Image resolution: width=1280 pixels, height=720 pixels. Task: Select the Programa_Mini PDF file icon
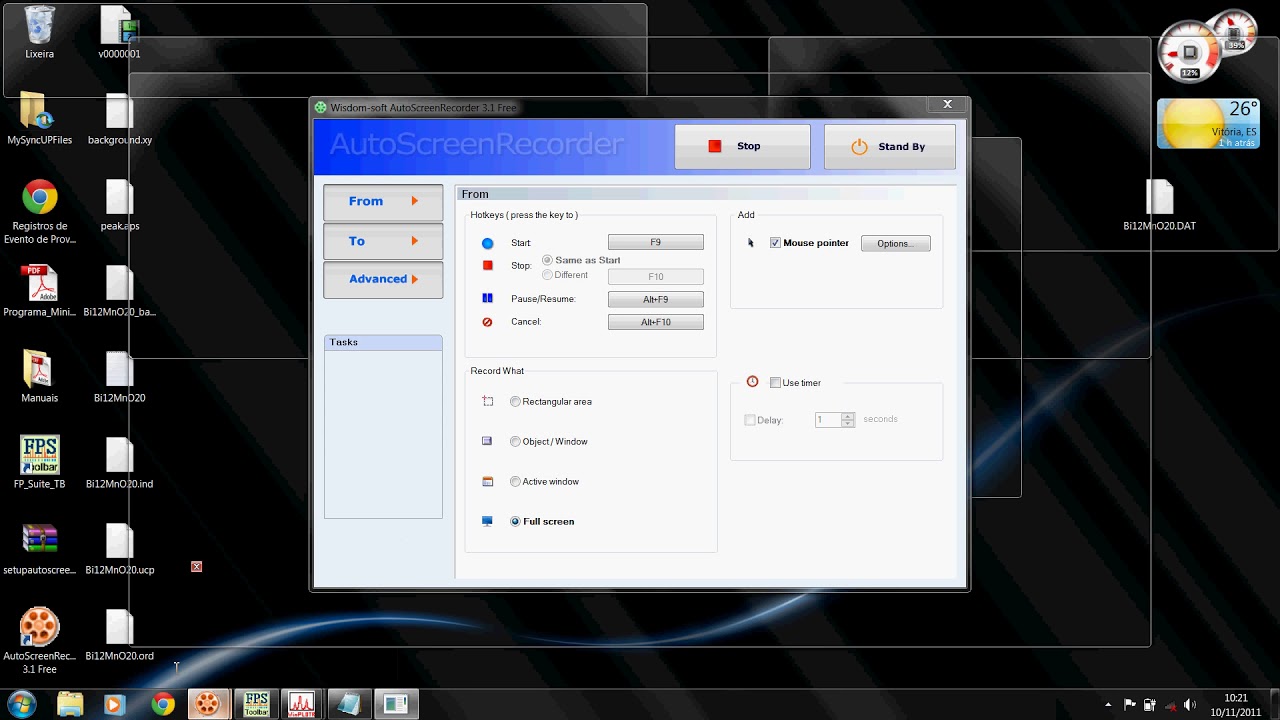click(39, 291)
